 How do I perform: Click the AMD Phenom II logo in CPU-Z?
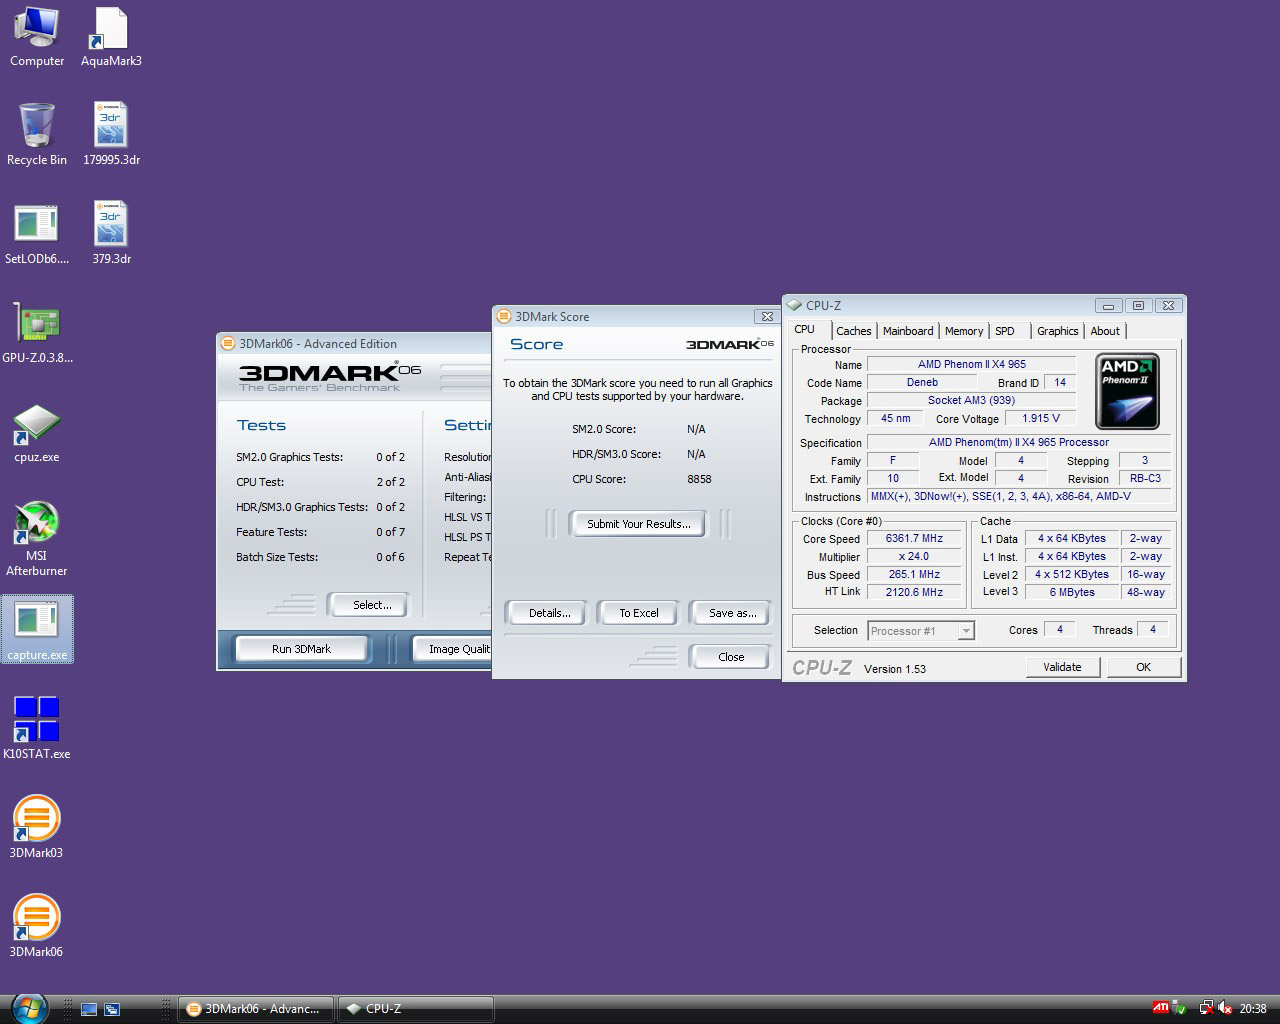click(x=1127, y=391)
